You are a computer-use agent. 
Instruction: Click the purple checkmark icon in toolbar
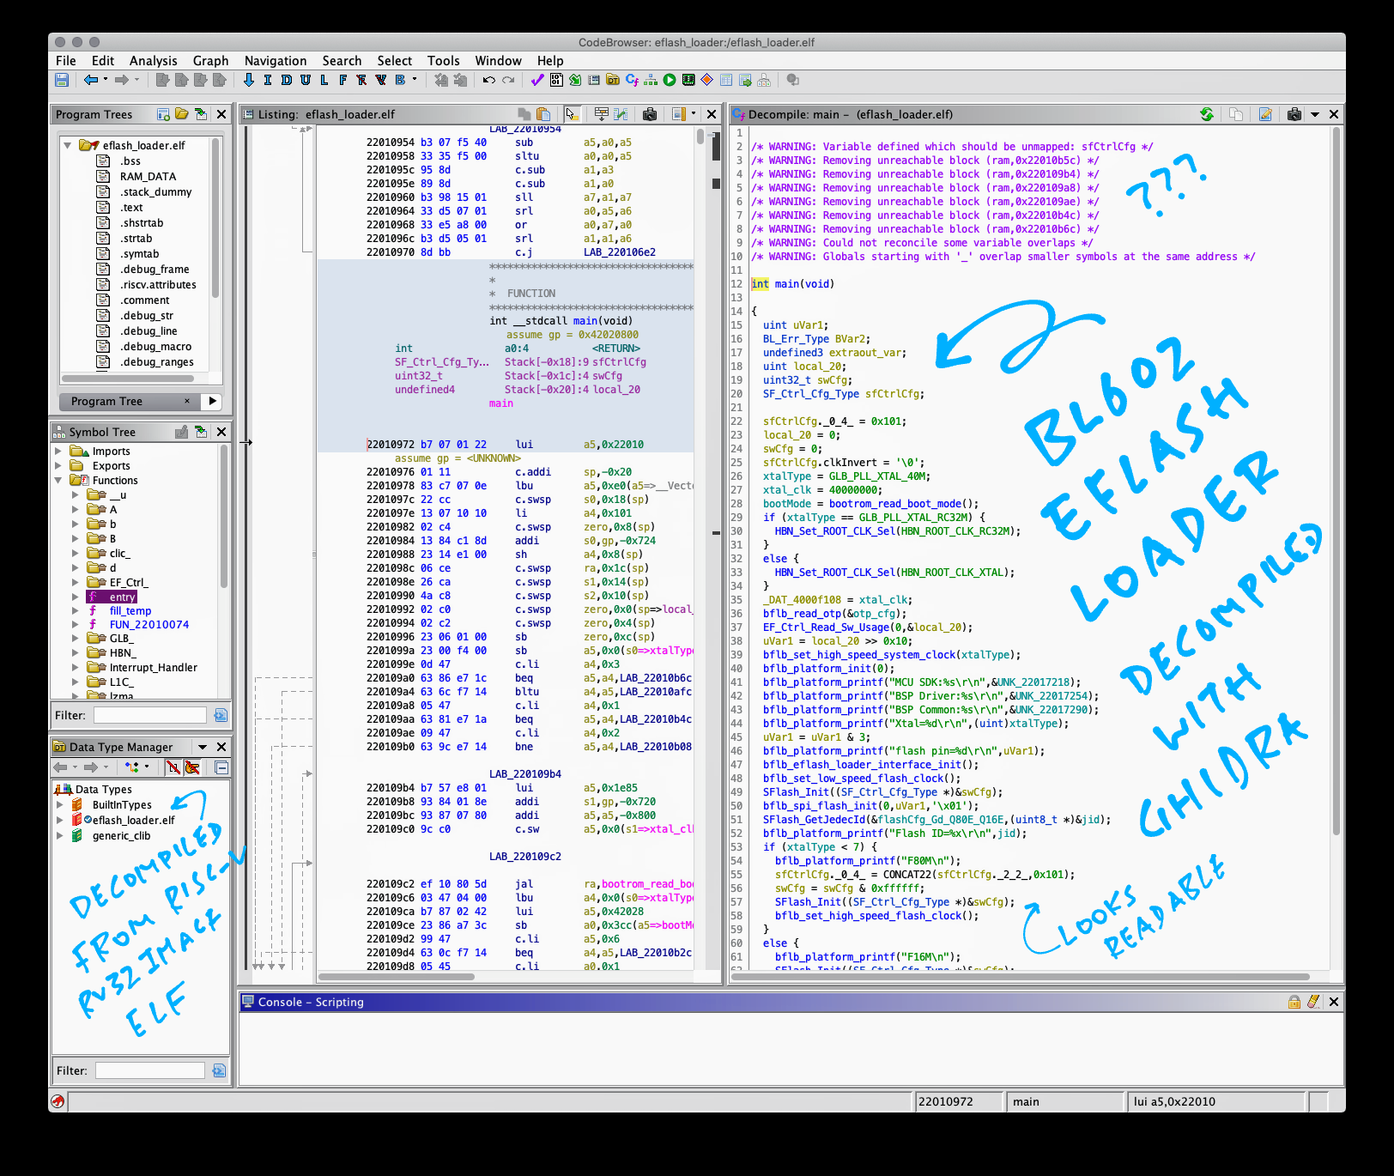(x=537, y=80)
